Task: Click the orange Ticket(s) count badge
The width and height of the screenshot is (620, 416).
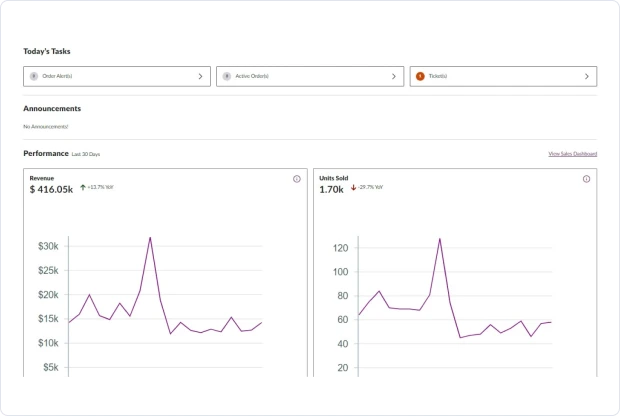Action: (x=420, y=76)
